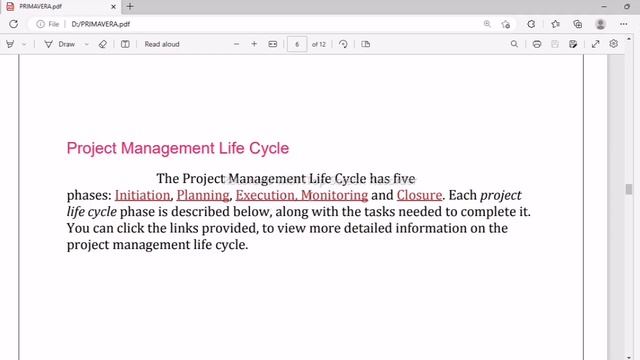
Task: Enter full screen mode
Action: (596, 44)
